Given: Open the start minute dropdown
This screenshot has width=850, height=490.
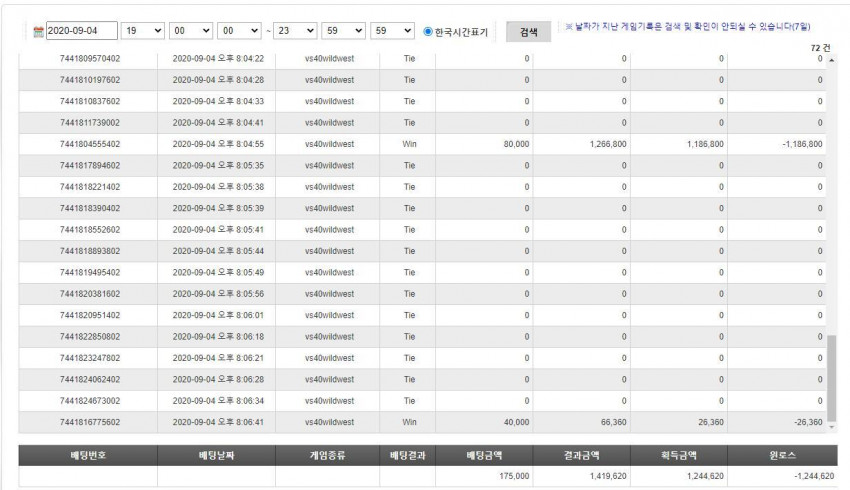Looking at the screenshot, I should pyautogui.click(x=191, y=31).
